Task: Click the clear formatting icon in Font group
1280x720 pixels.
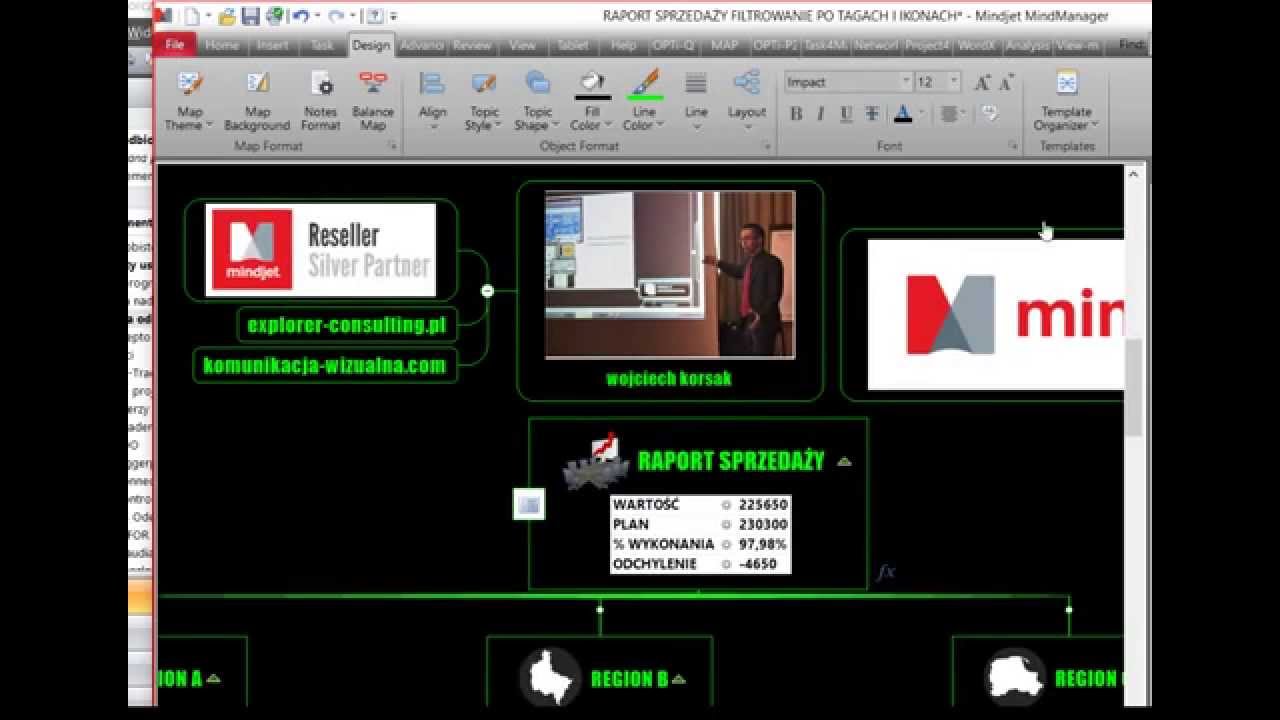Action: (x=990, y=114)
